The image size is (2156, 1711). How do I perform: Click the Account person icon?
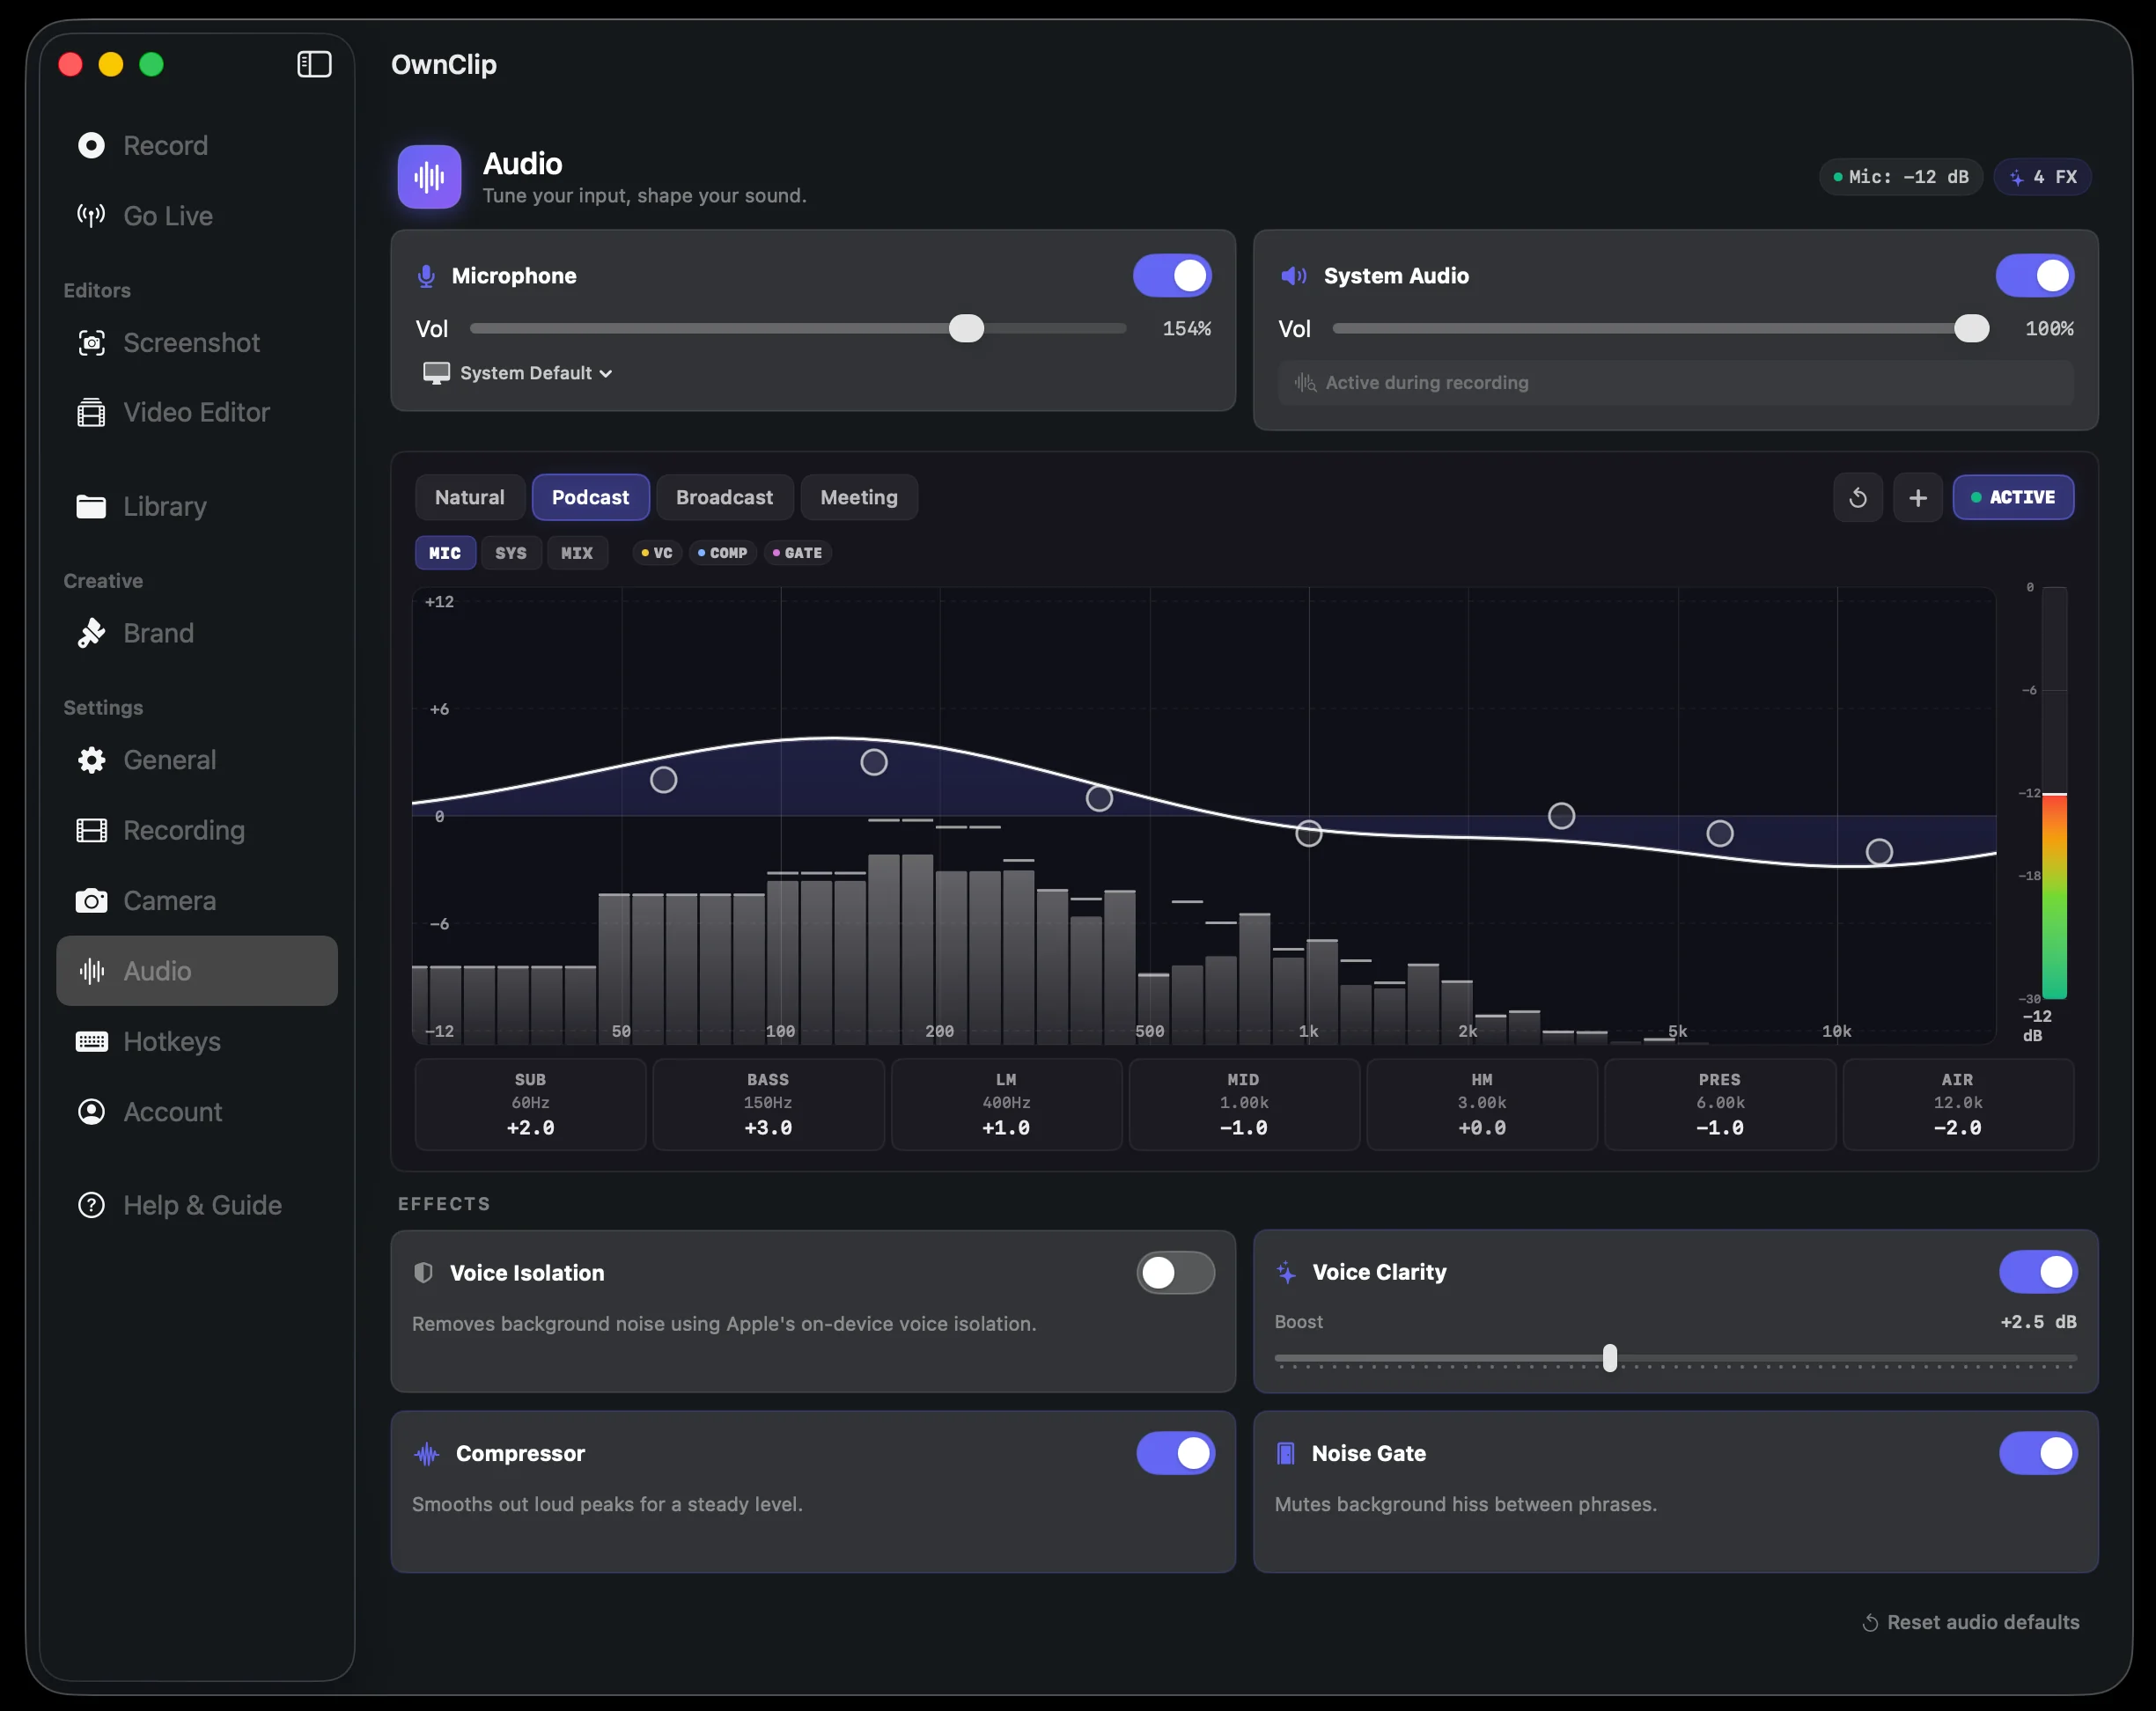coord(91,1111)
